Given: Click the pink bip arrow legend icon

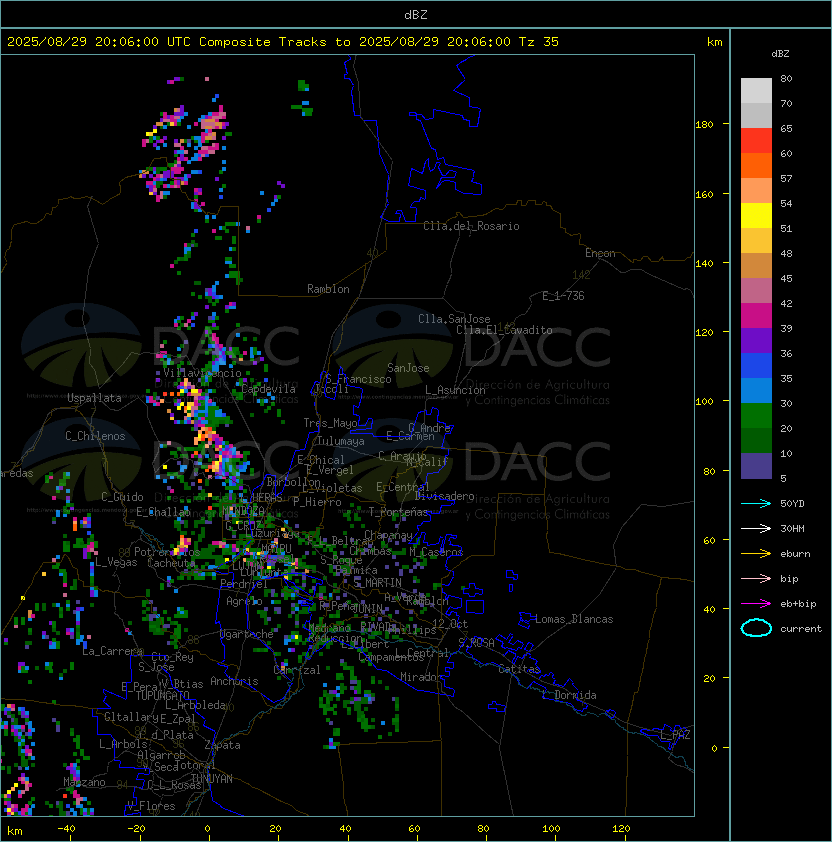Looking at the screenshot, I should (x=756, y=578).
